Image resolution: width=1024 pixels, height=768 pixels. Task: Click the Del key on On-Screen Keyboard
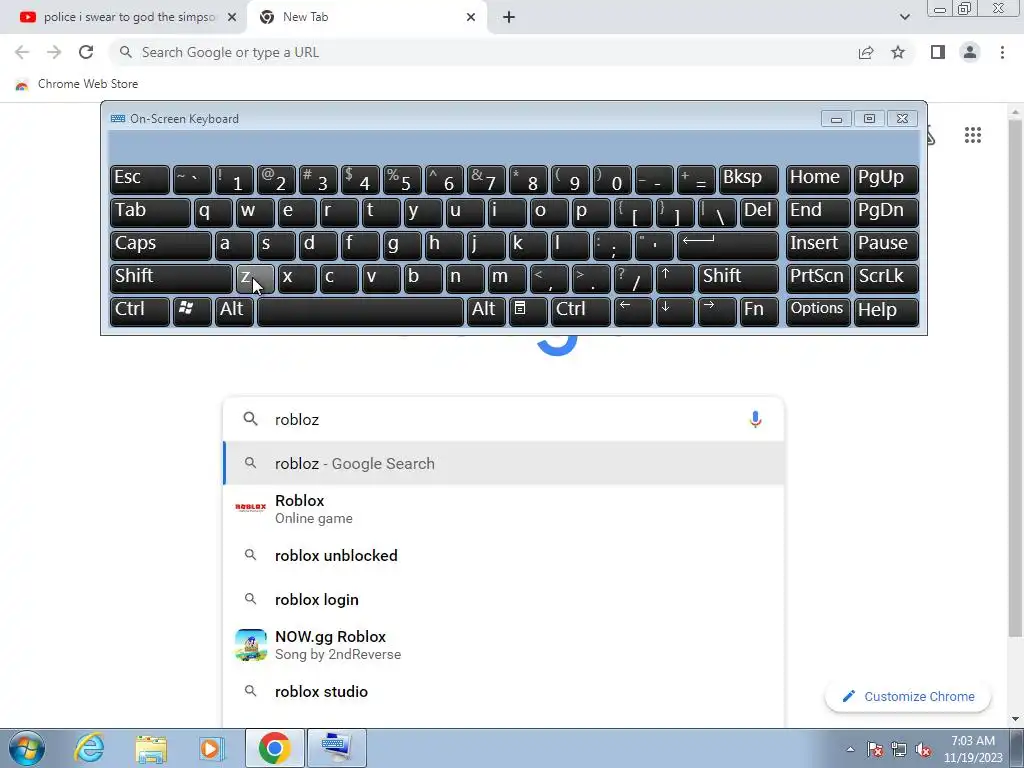[x=759, y=212]
